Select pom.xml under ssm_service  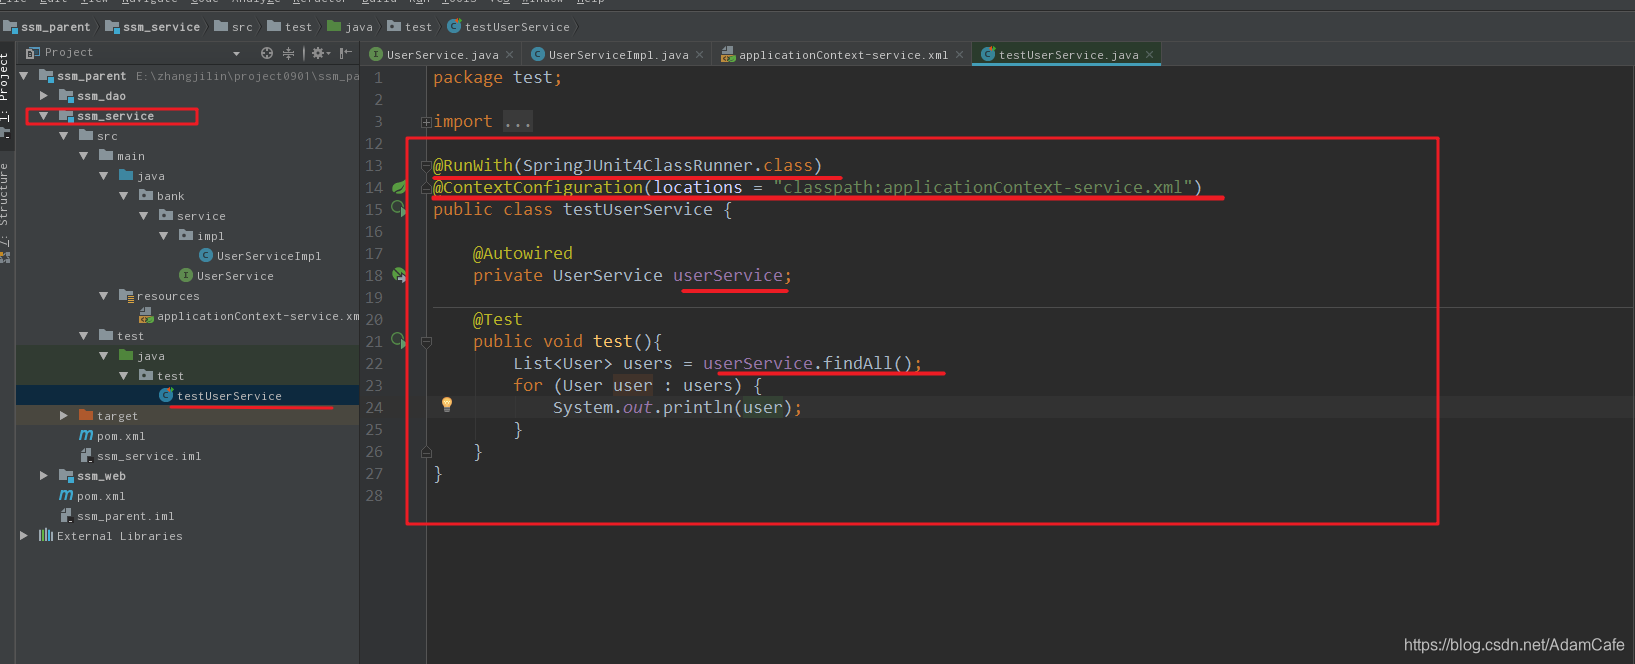tap(112, 436)
